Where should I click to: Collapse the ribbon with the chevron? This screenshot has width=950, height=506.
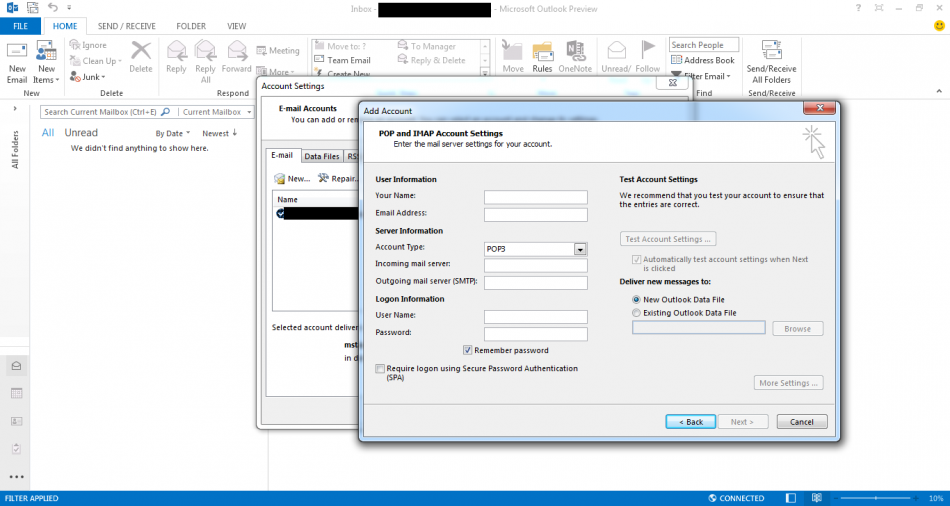(939, 92)
